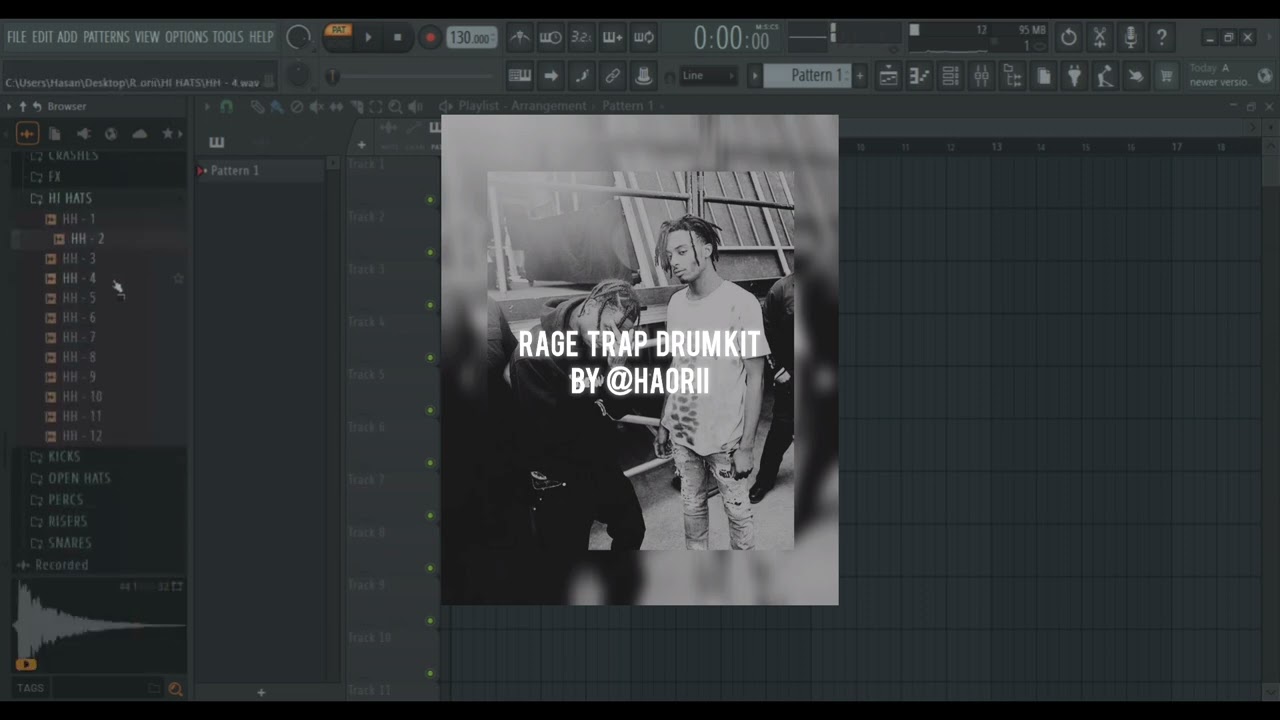This screenshot has height=720, width=1280.
Task: Collapse the HI HATS folder
Action: pyautogui.click(x=70, y=198)
